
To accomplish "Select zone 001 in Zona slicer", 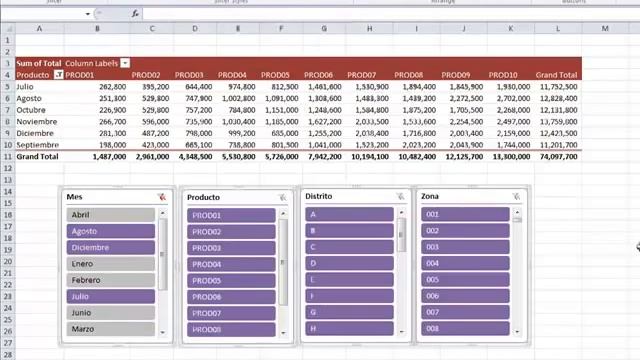I will tap(465, 214).
